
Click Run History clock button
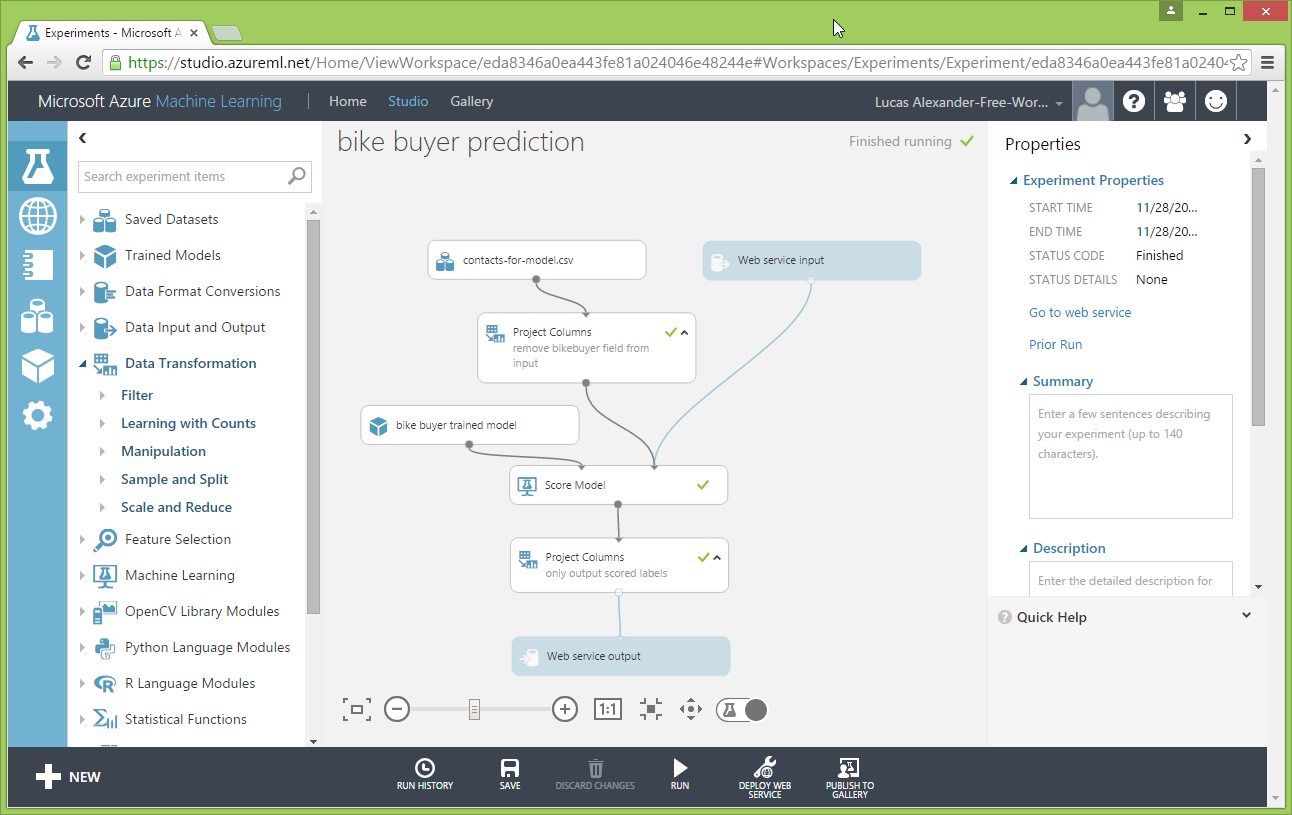tap(425, 774)
